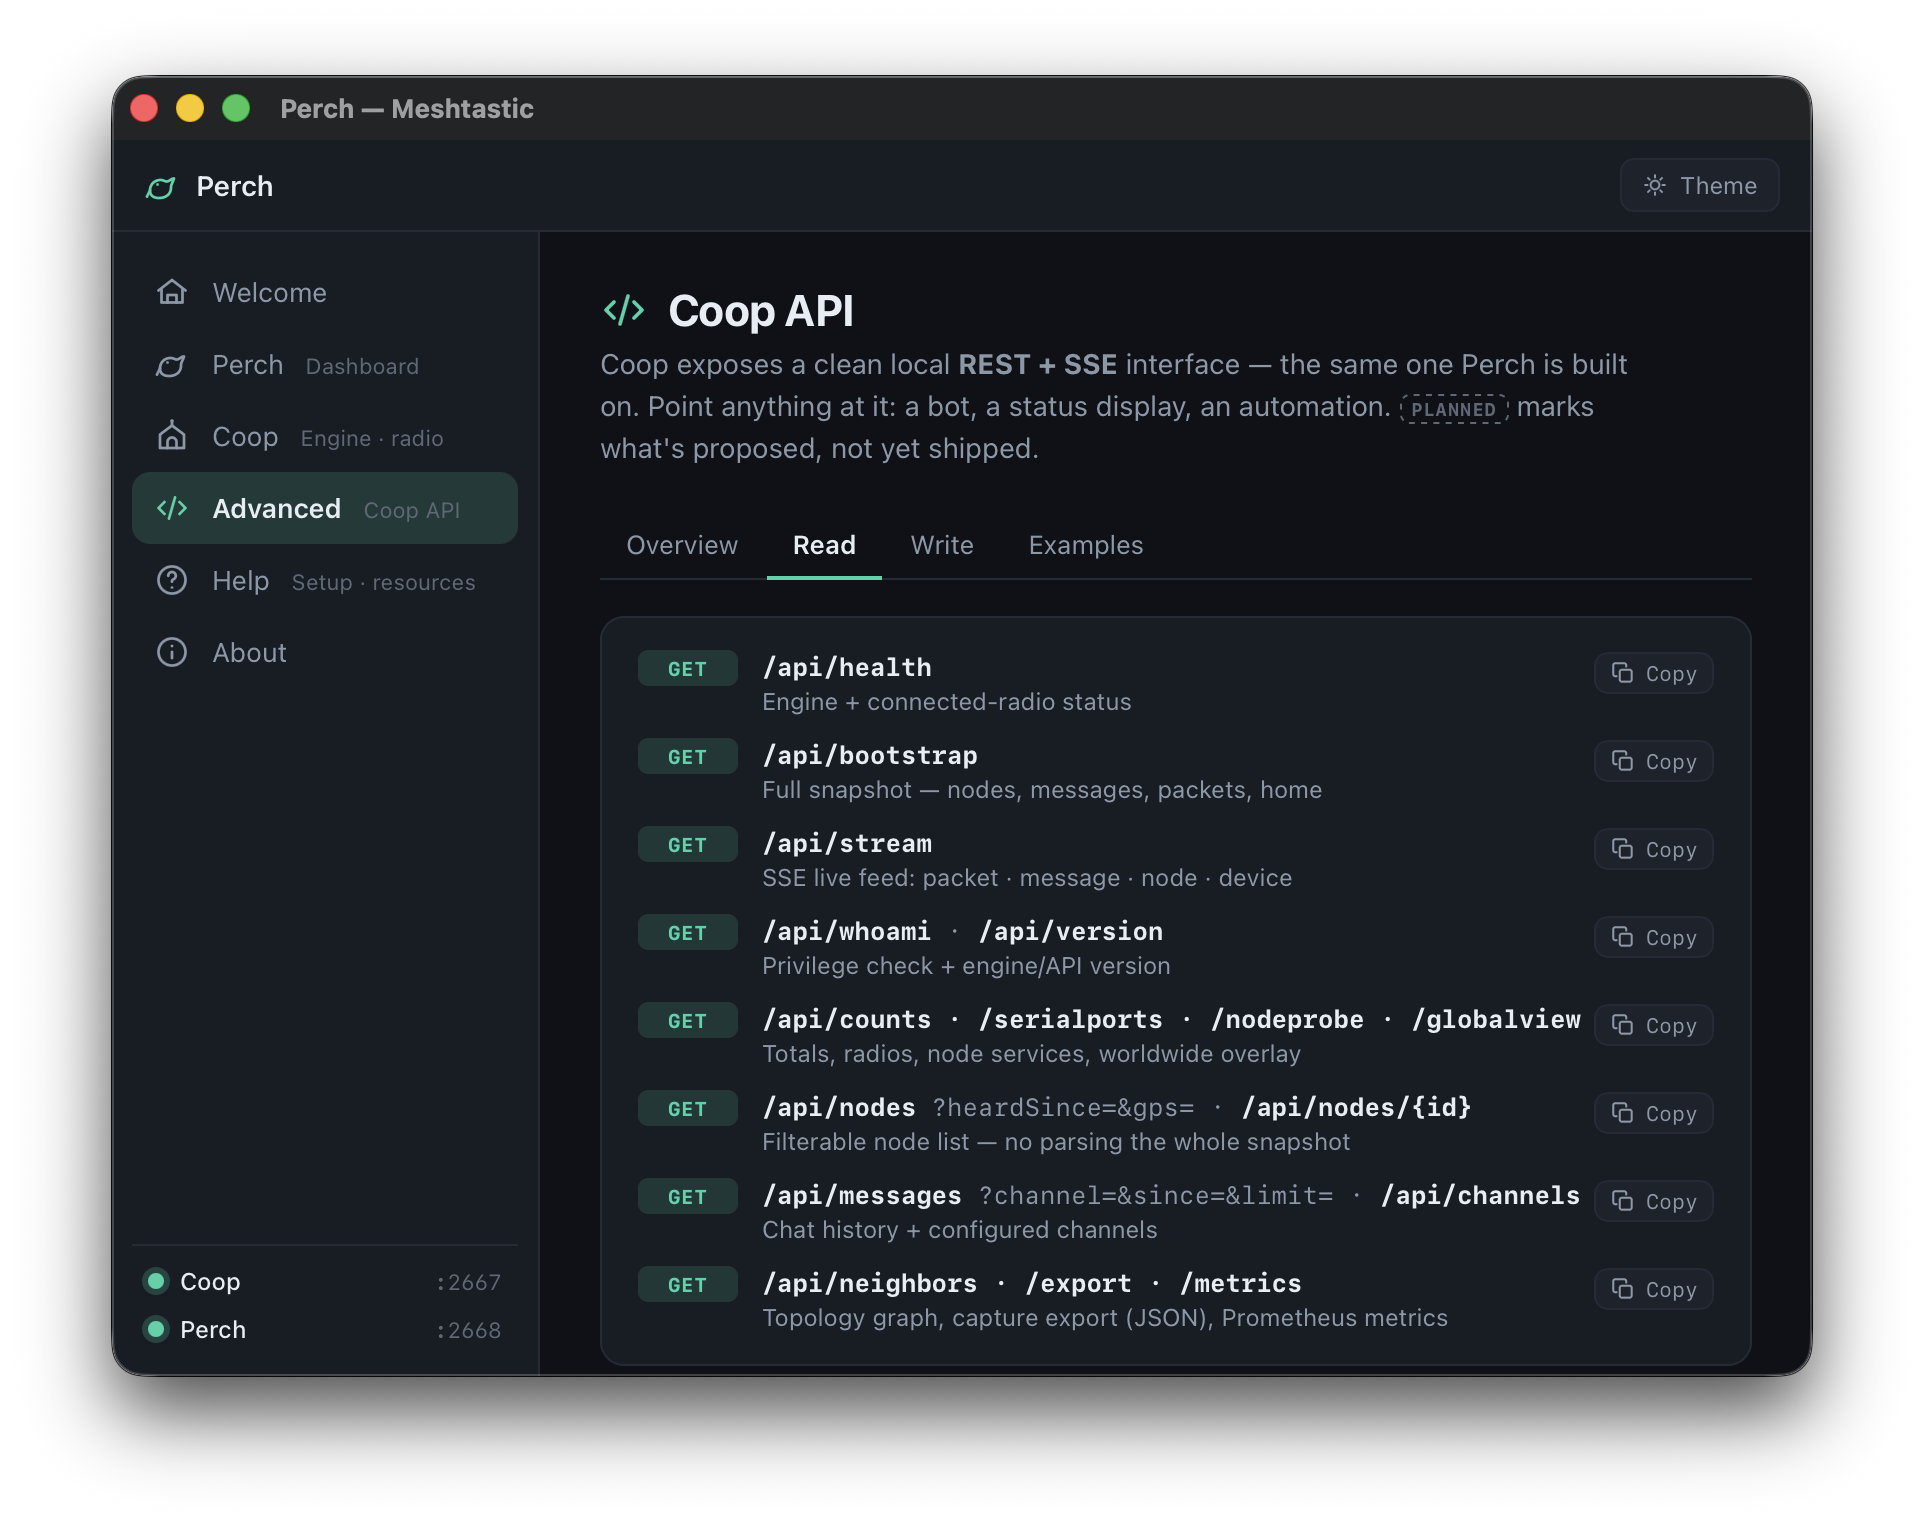Toggle the Theme button

coord(1699,185)
